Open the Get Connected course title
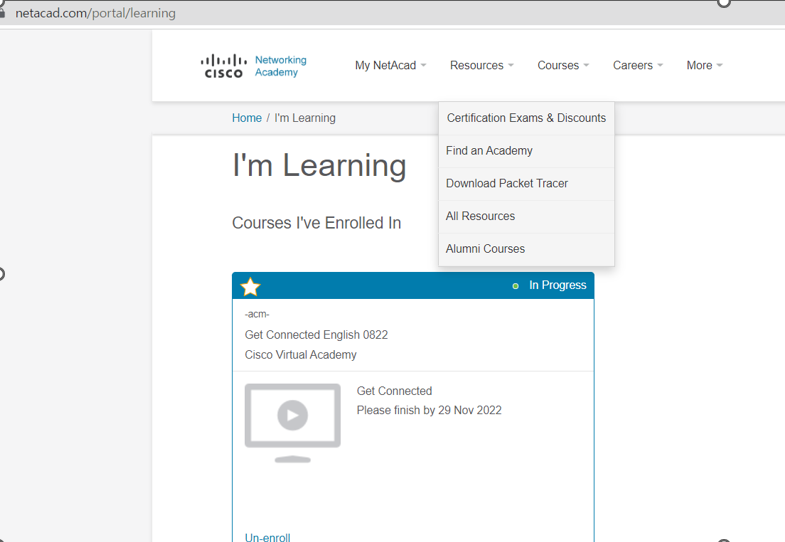The image size is (785, 542). (x=394, y=391)
